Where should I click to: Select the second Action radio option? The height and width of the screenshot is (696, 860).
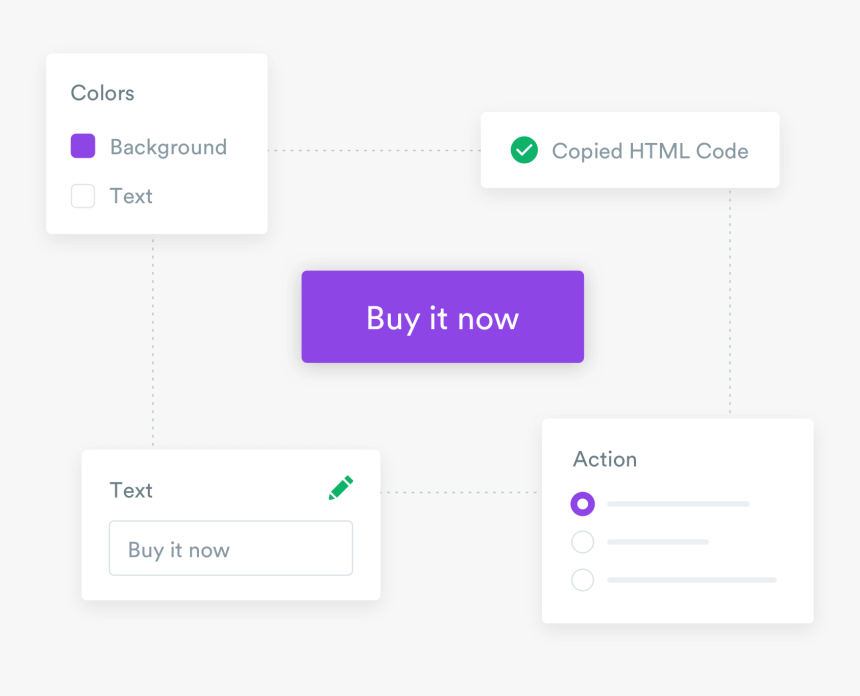(x=582, y=542)
